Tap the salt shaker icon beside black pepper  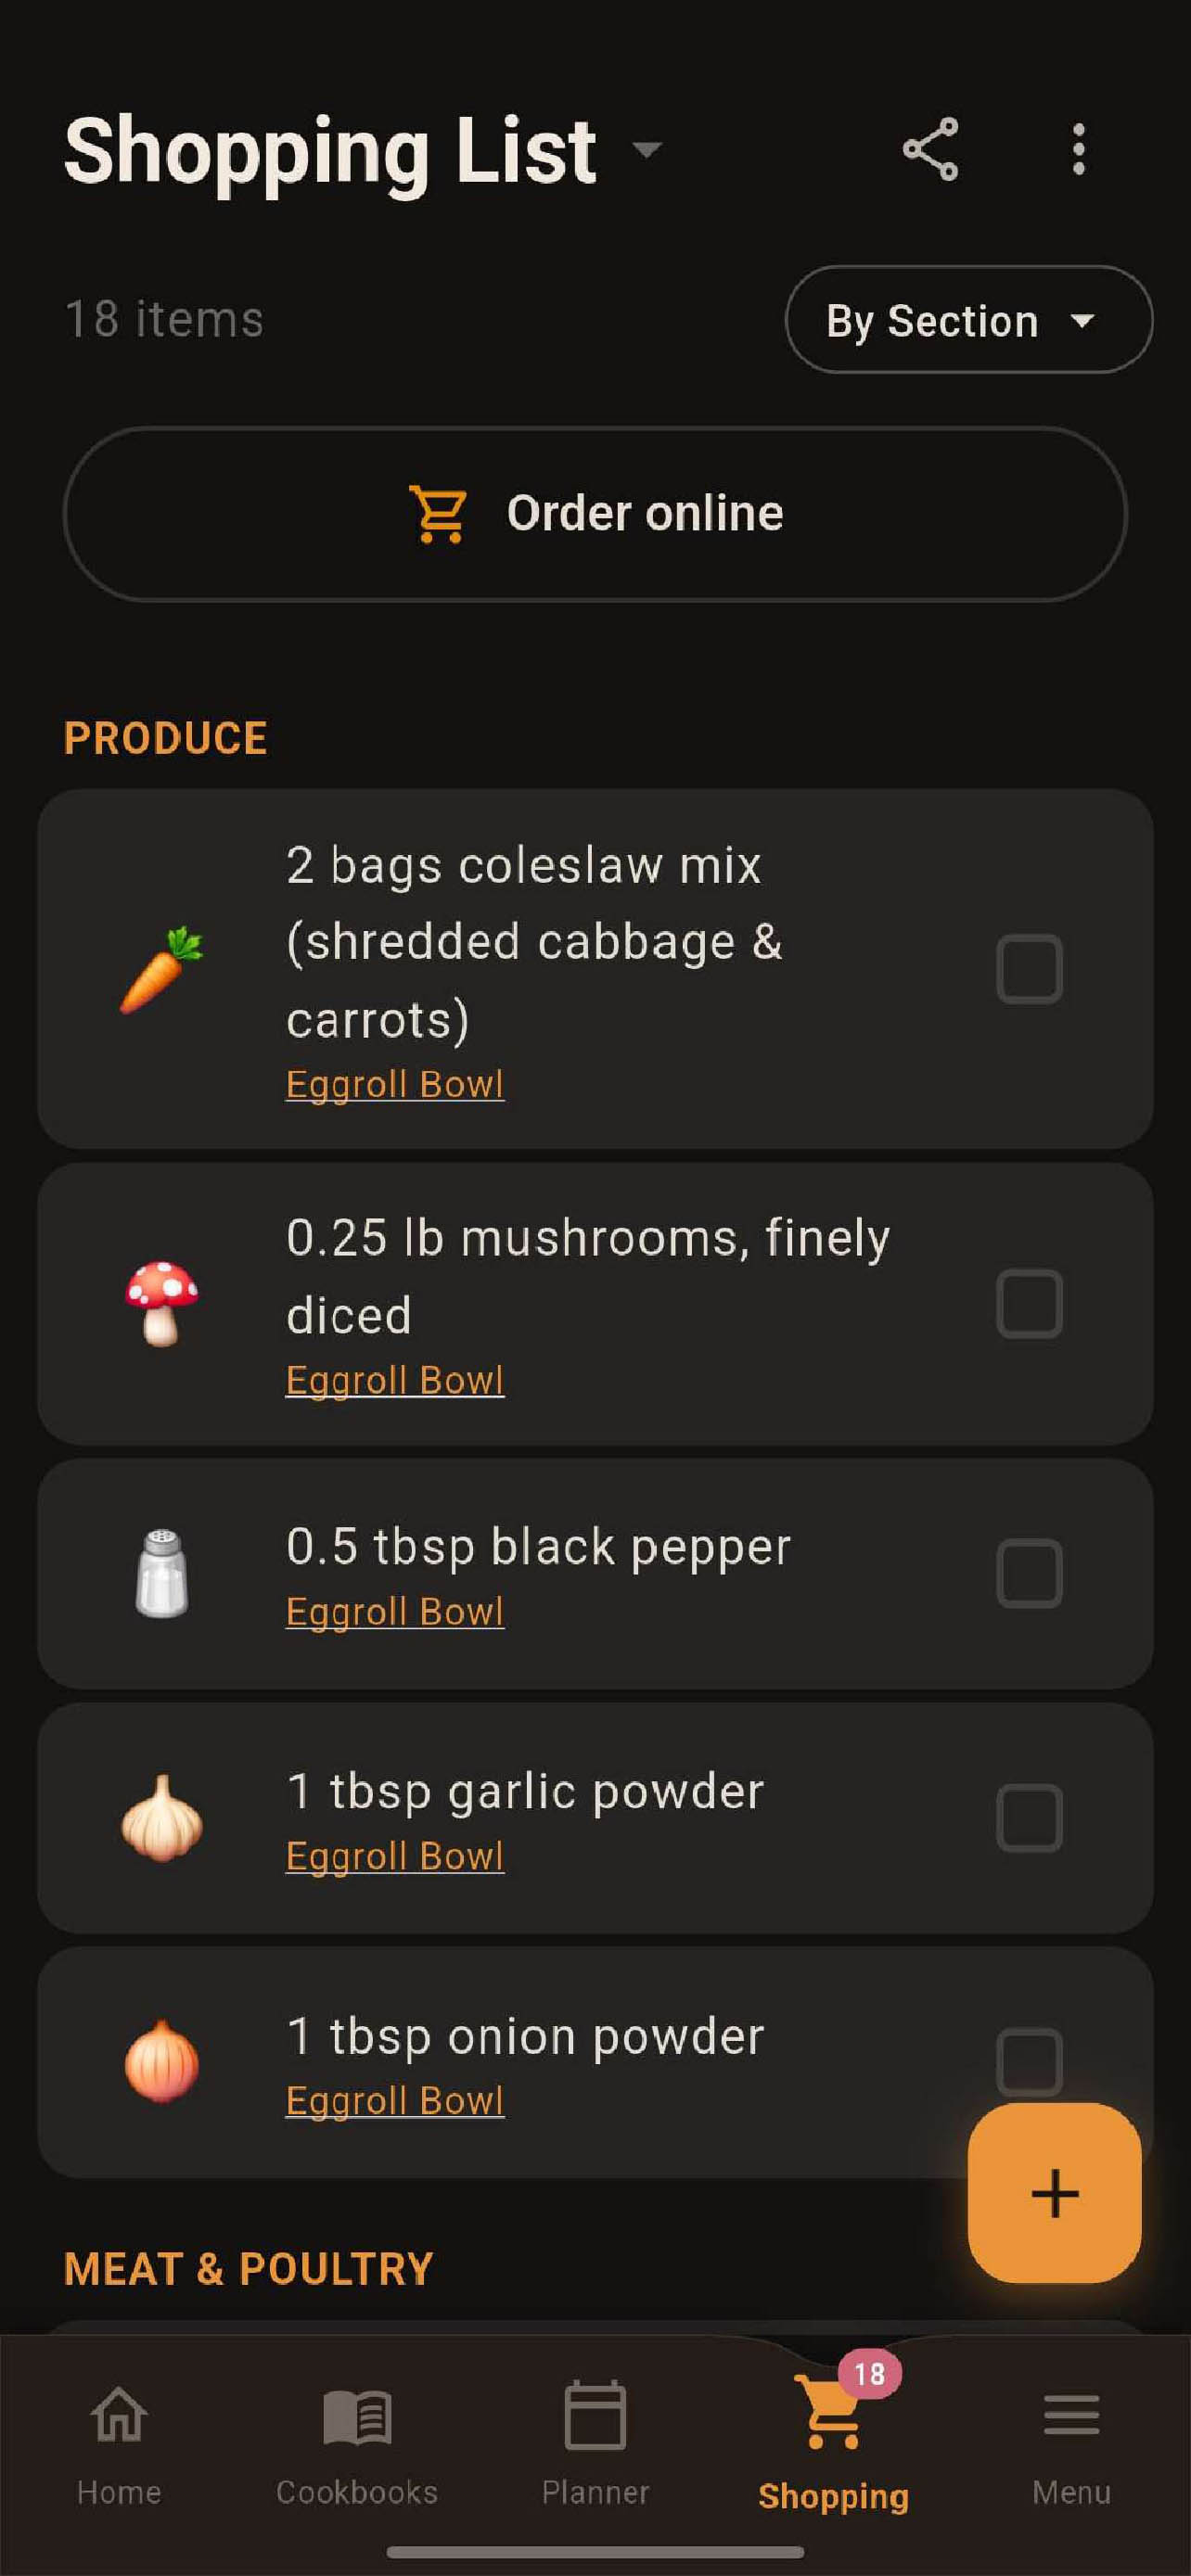163,1573
